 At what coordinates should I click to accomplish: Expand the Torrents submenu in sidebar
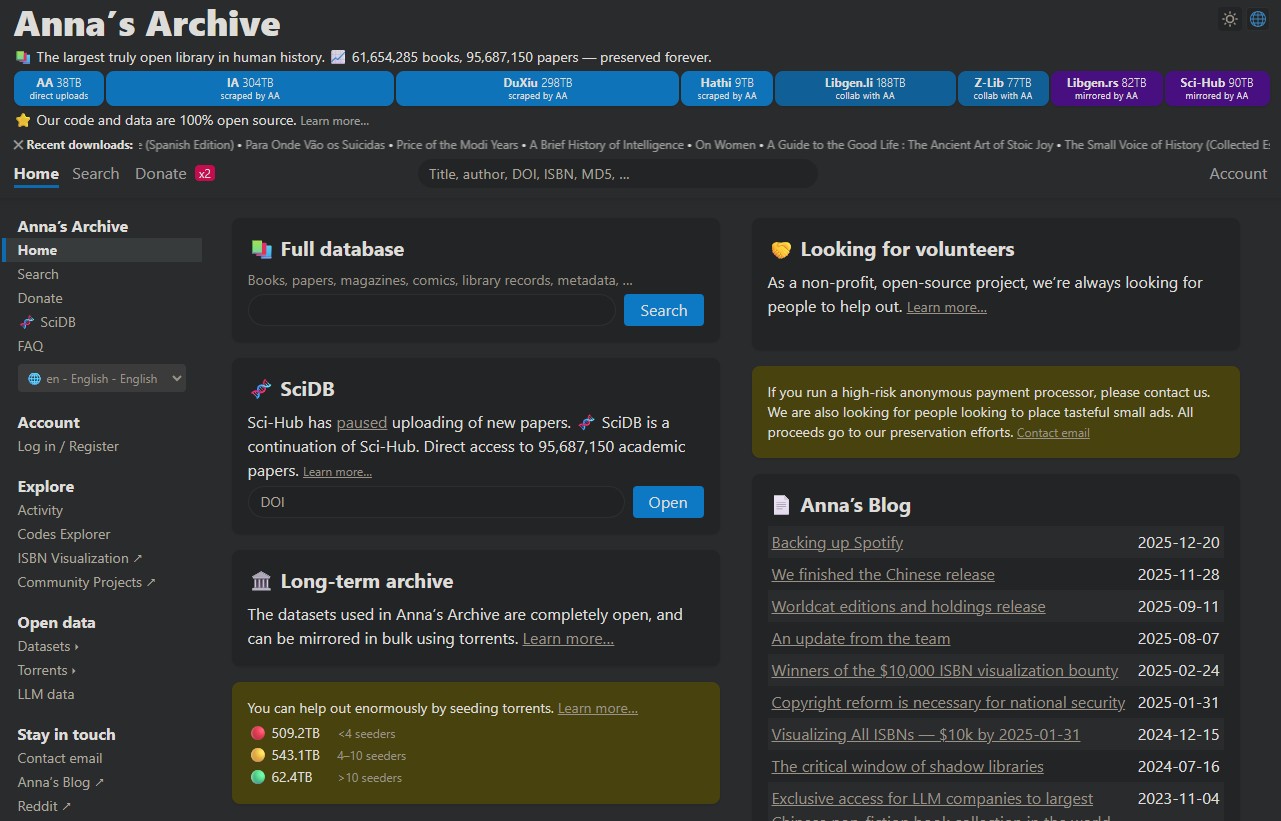(46, 670)
